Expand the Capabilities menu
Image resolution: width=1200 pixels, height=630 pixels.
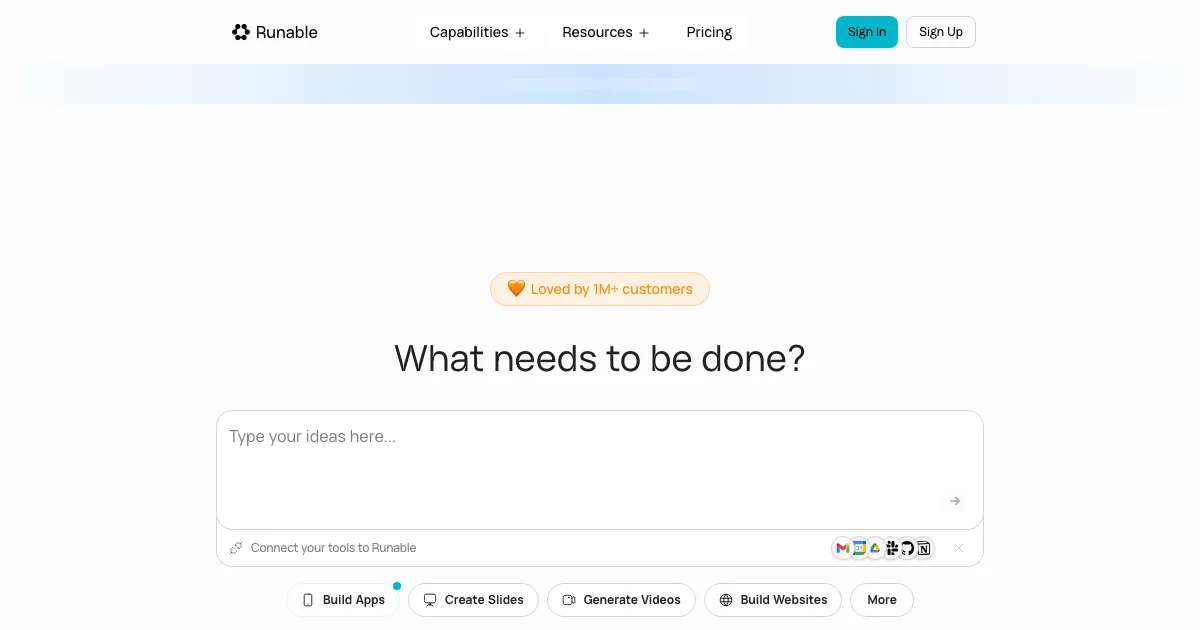click(477, 32)
